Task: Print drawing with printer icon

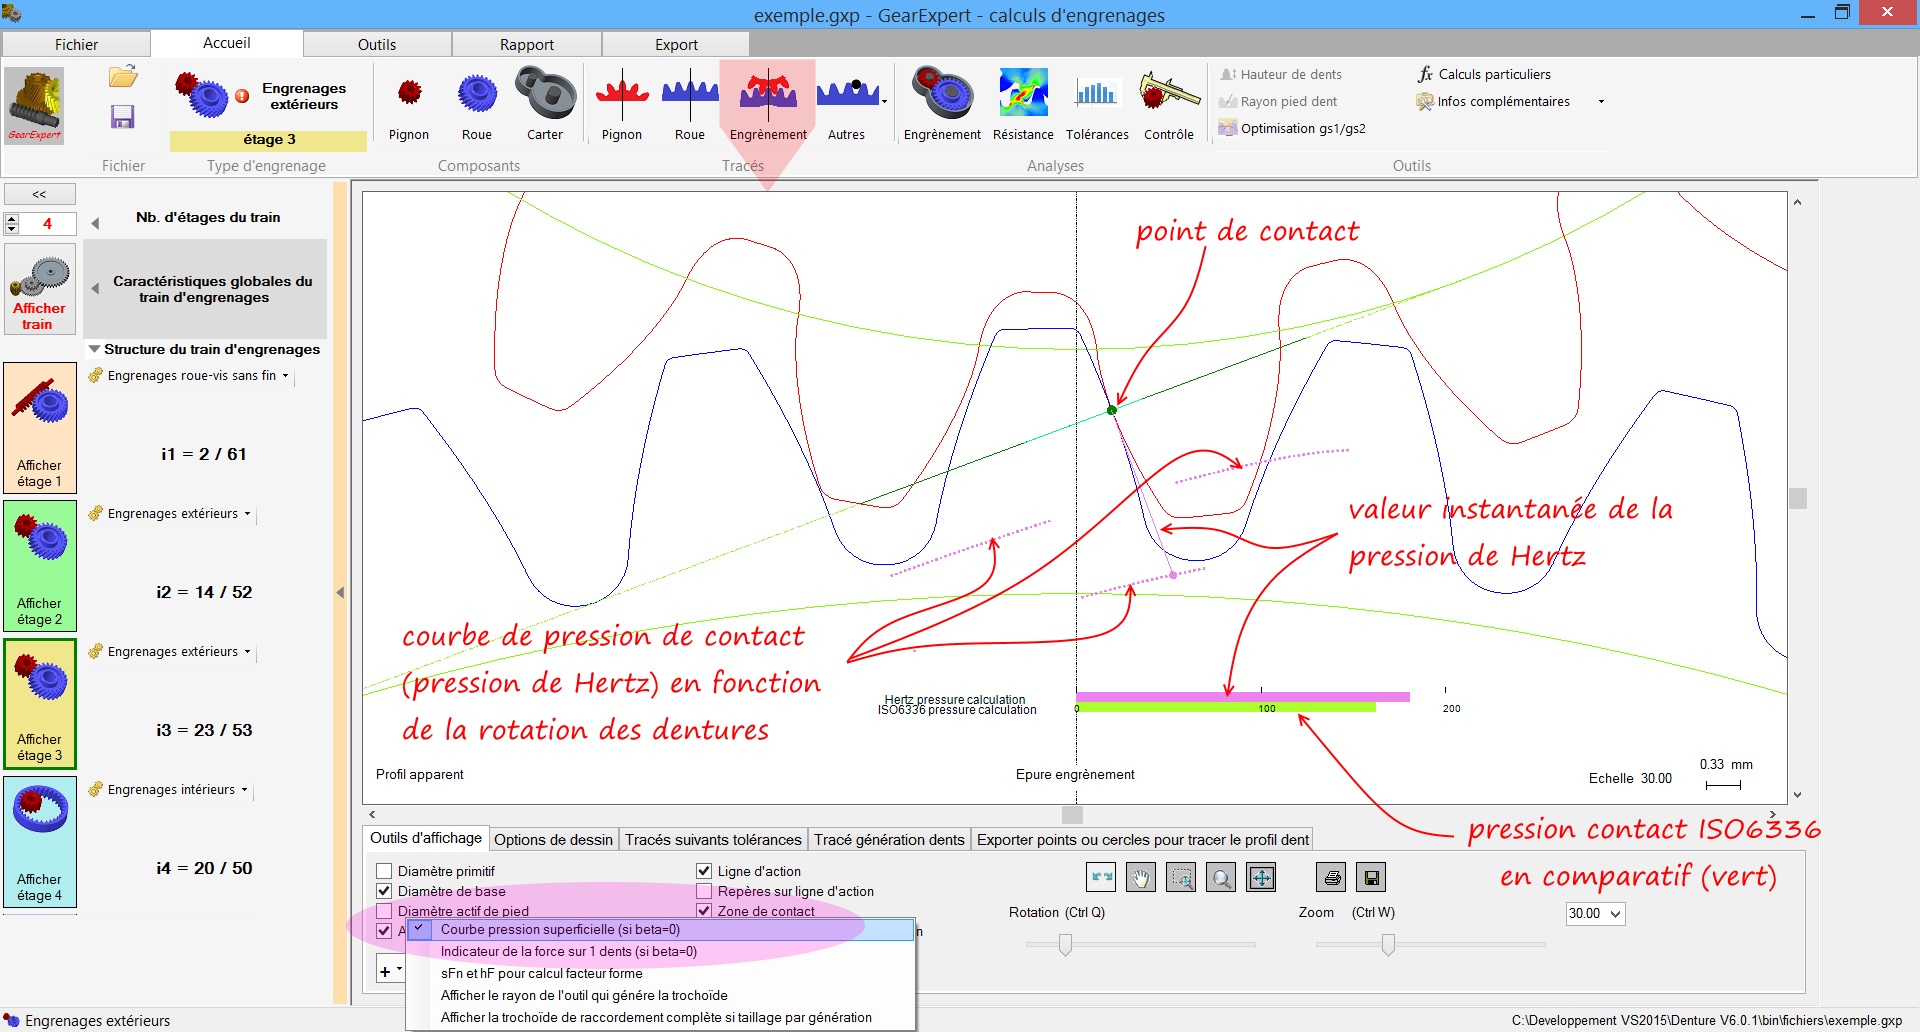Action: coord(1332,878)
